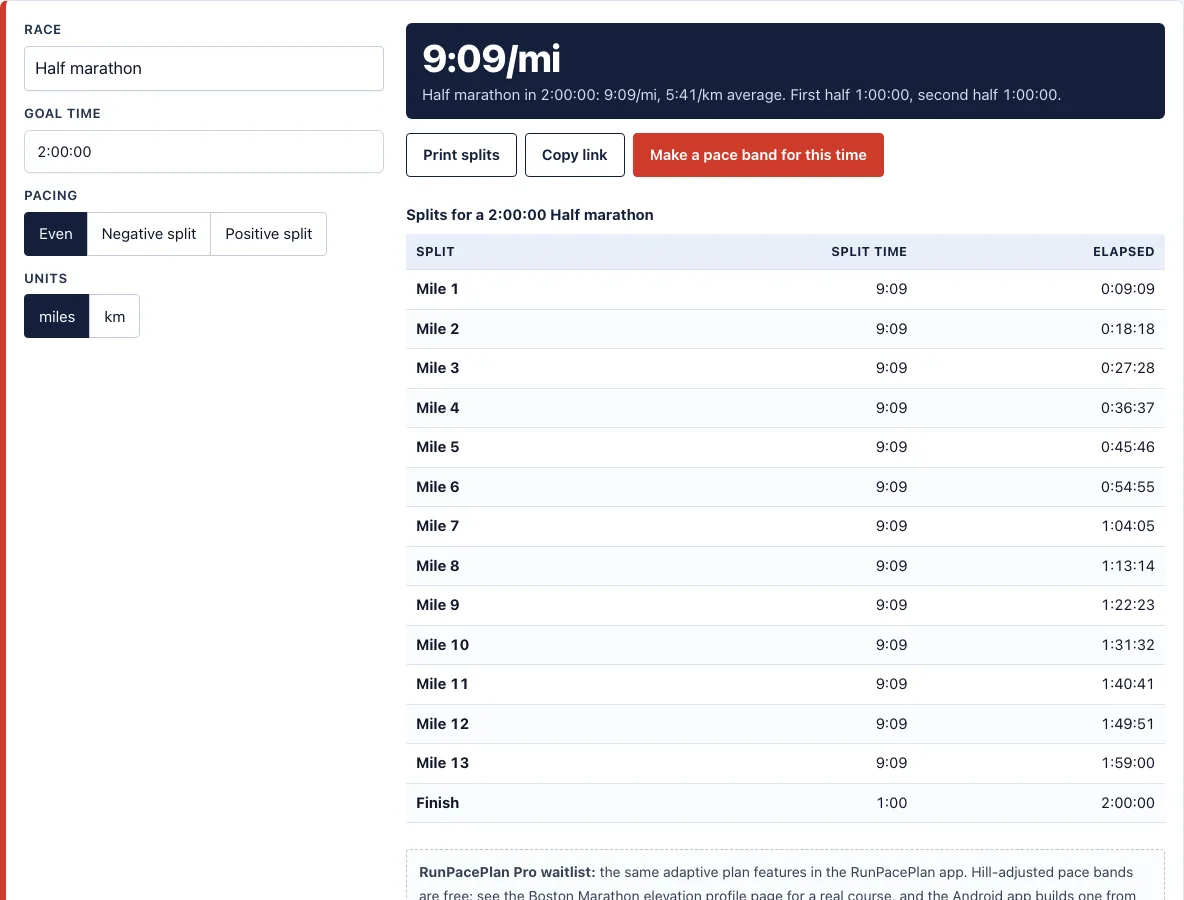Click elapsed time 0:54:55

(1127, 487)
